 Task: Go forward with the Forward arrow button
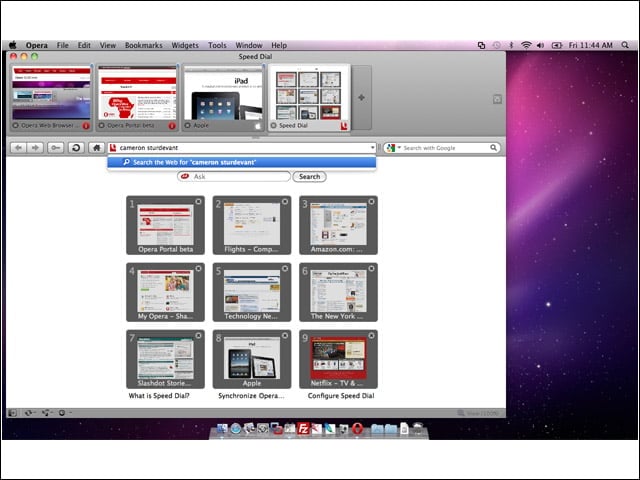coord(35,148)
